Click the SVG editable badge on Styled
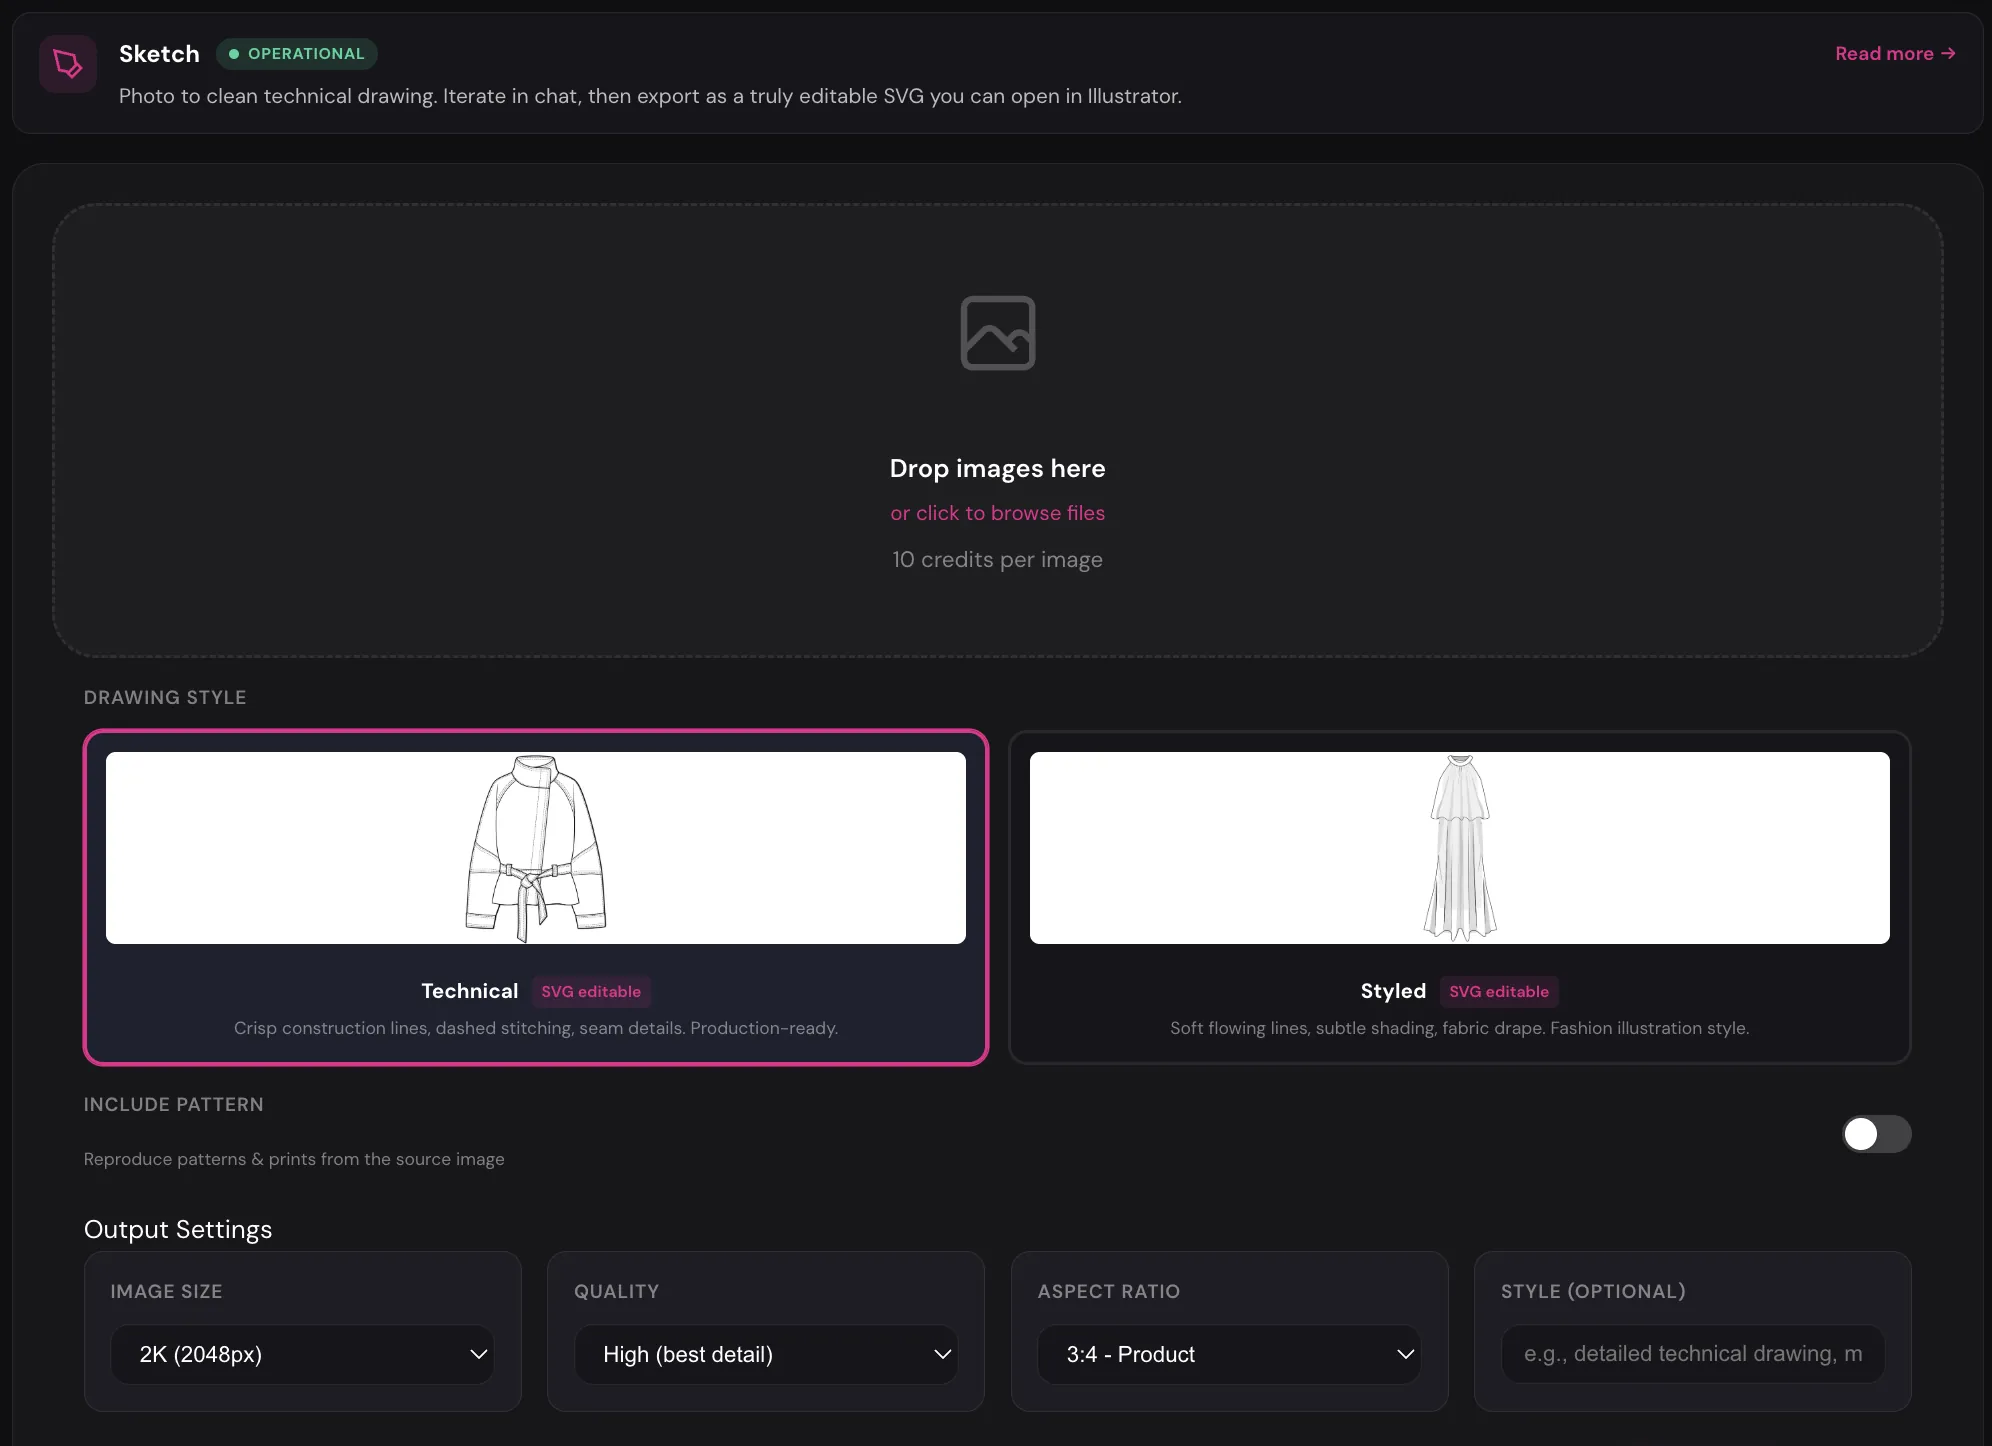The image size is (1992, 1446). (1499, 992)
